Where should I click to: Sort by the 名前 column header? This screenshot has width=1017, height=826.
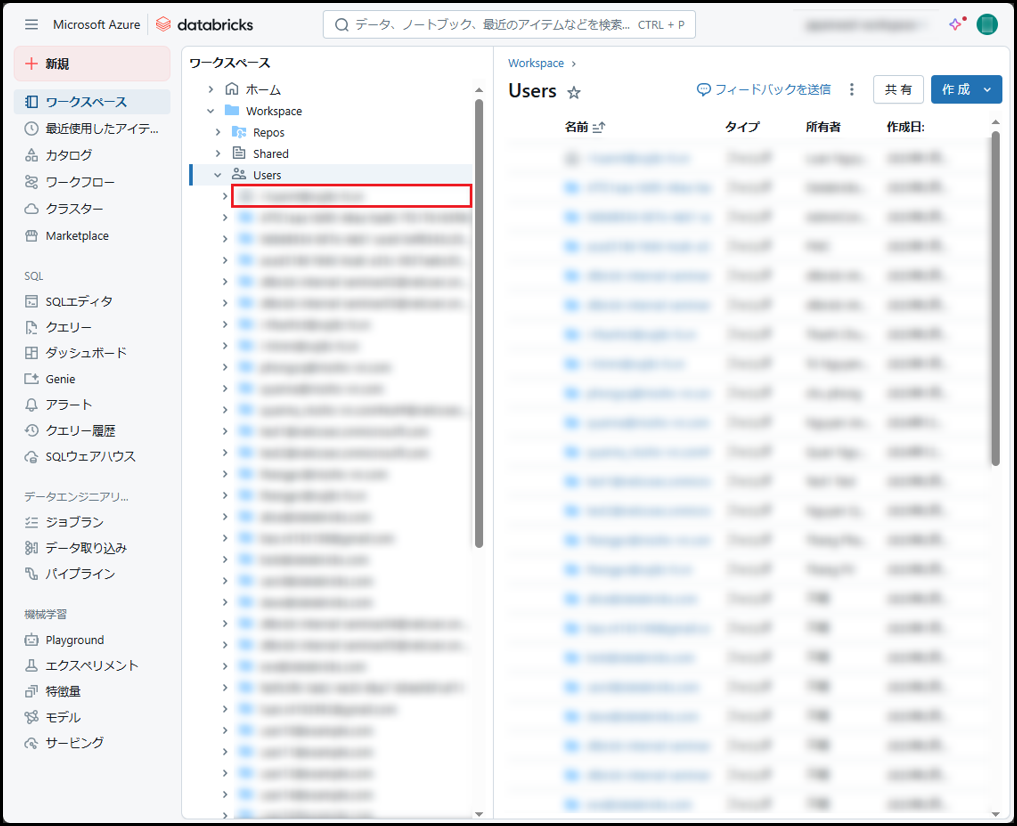click(584, 127)
